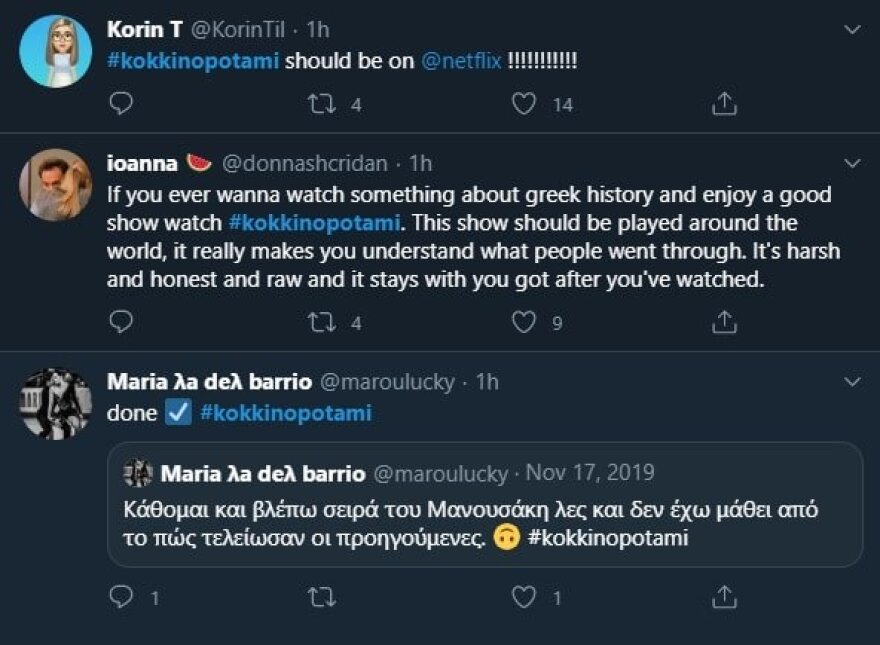880x645 pixels.
Task: Retweet Maria's done tweet
Action: tap(322, 598)
